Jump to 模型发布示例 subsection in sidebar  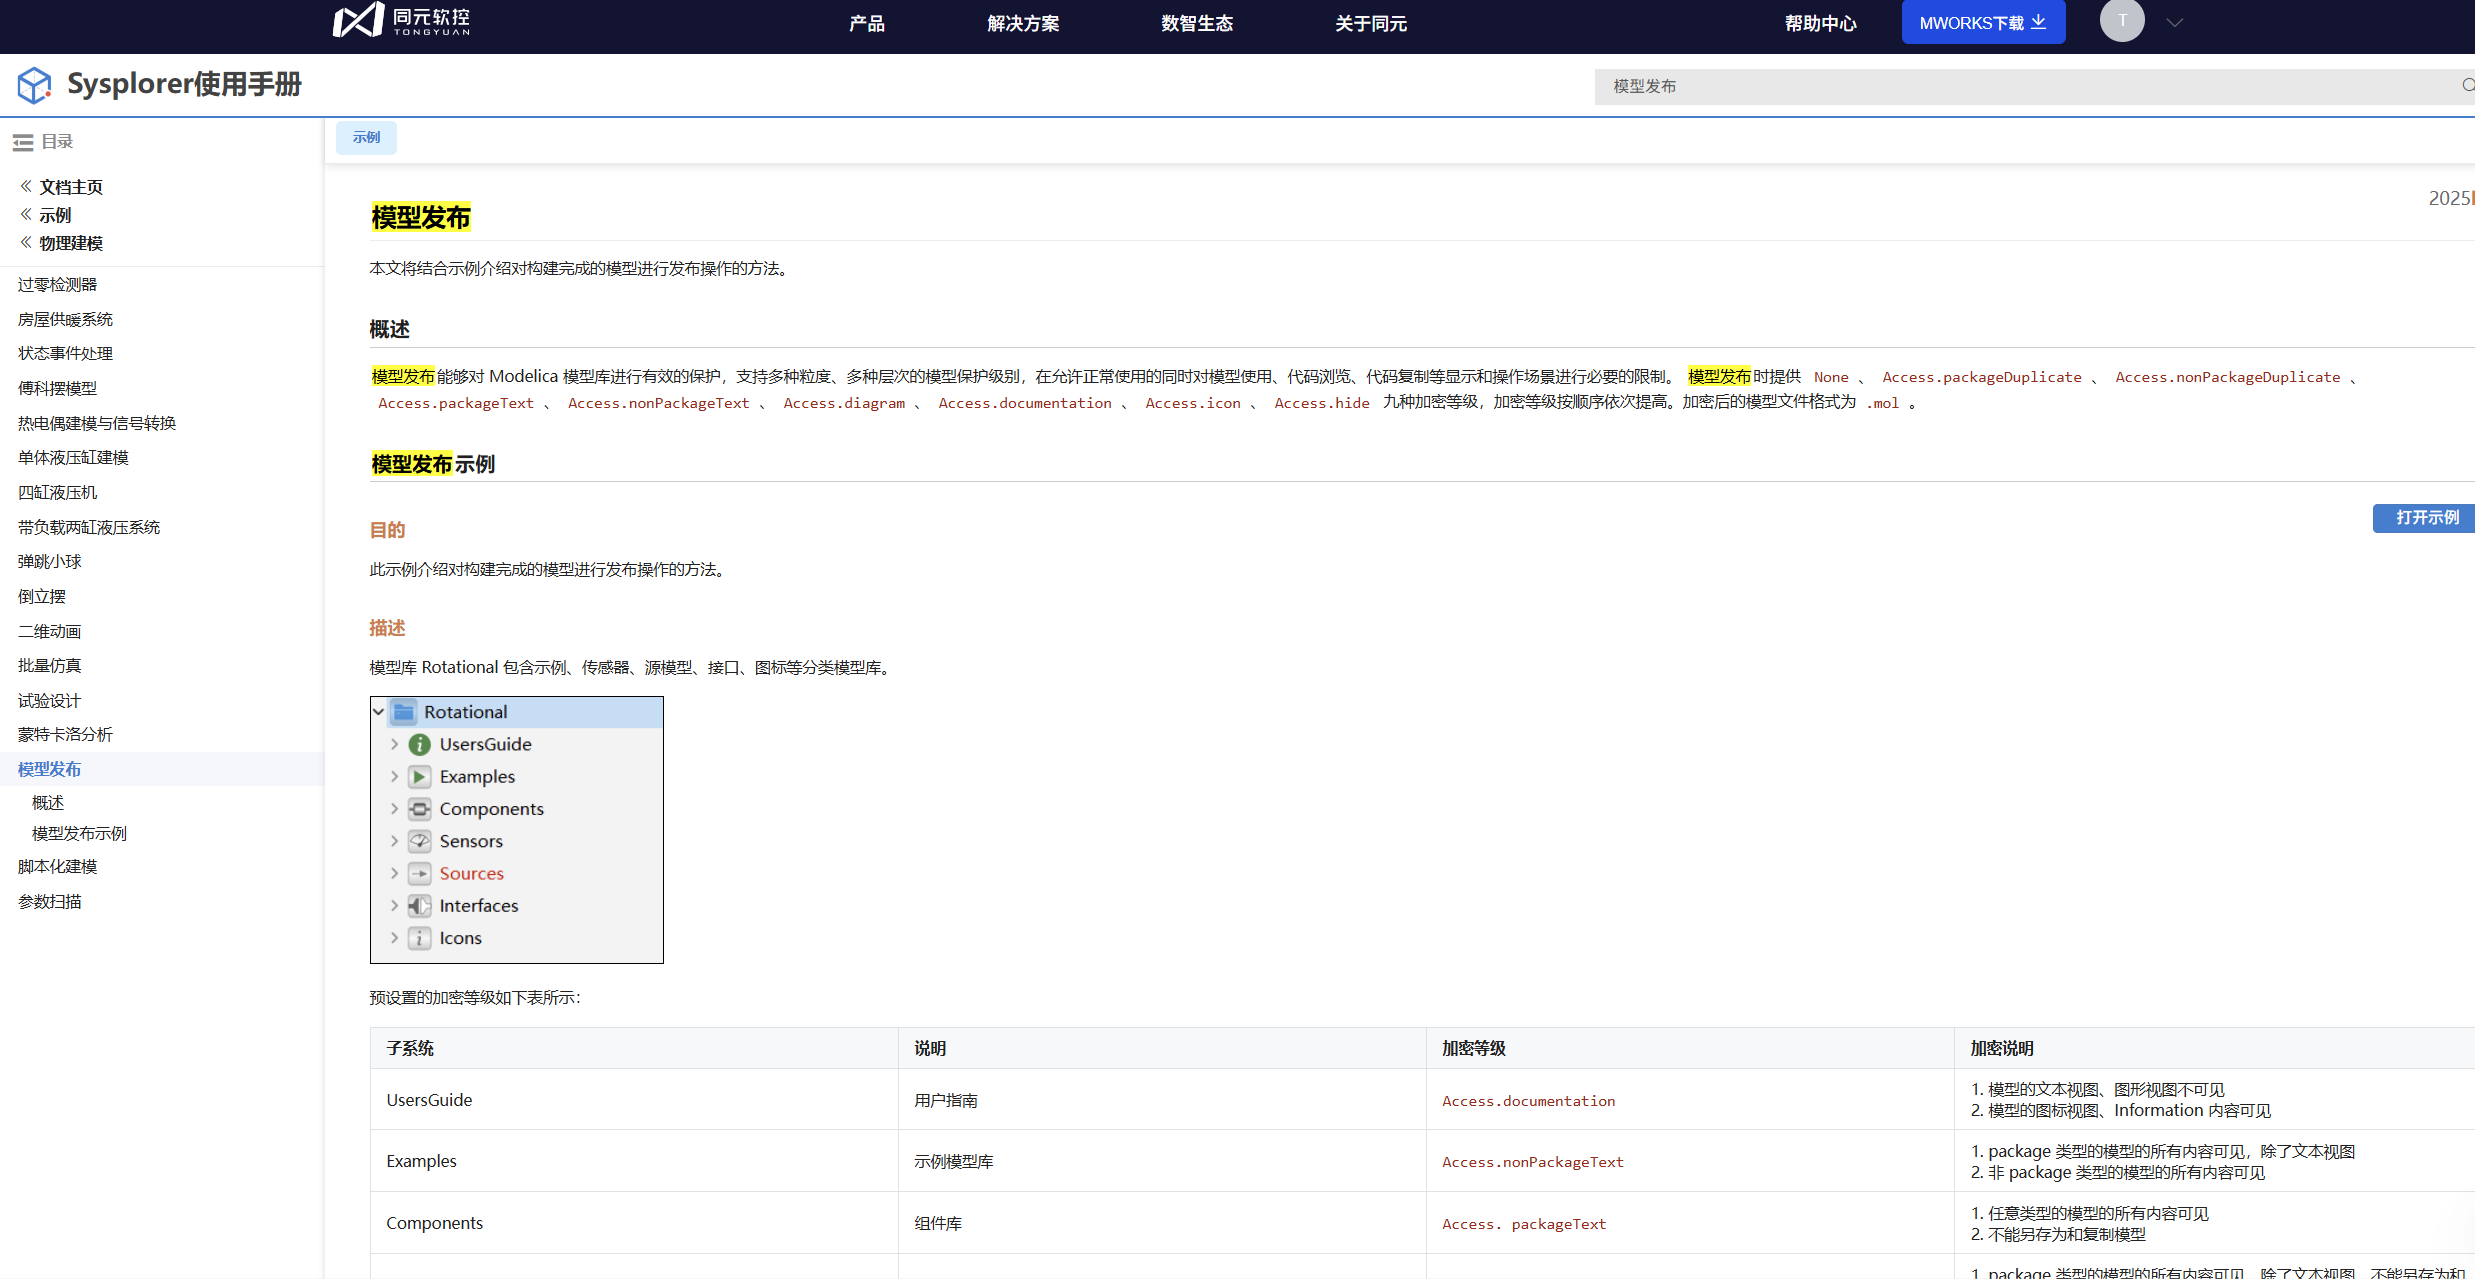[x=80, y=834]
